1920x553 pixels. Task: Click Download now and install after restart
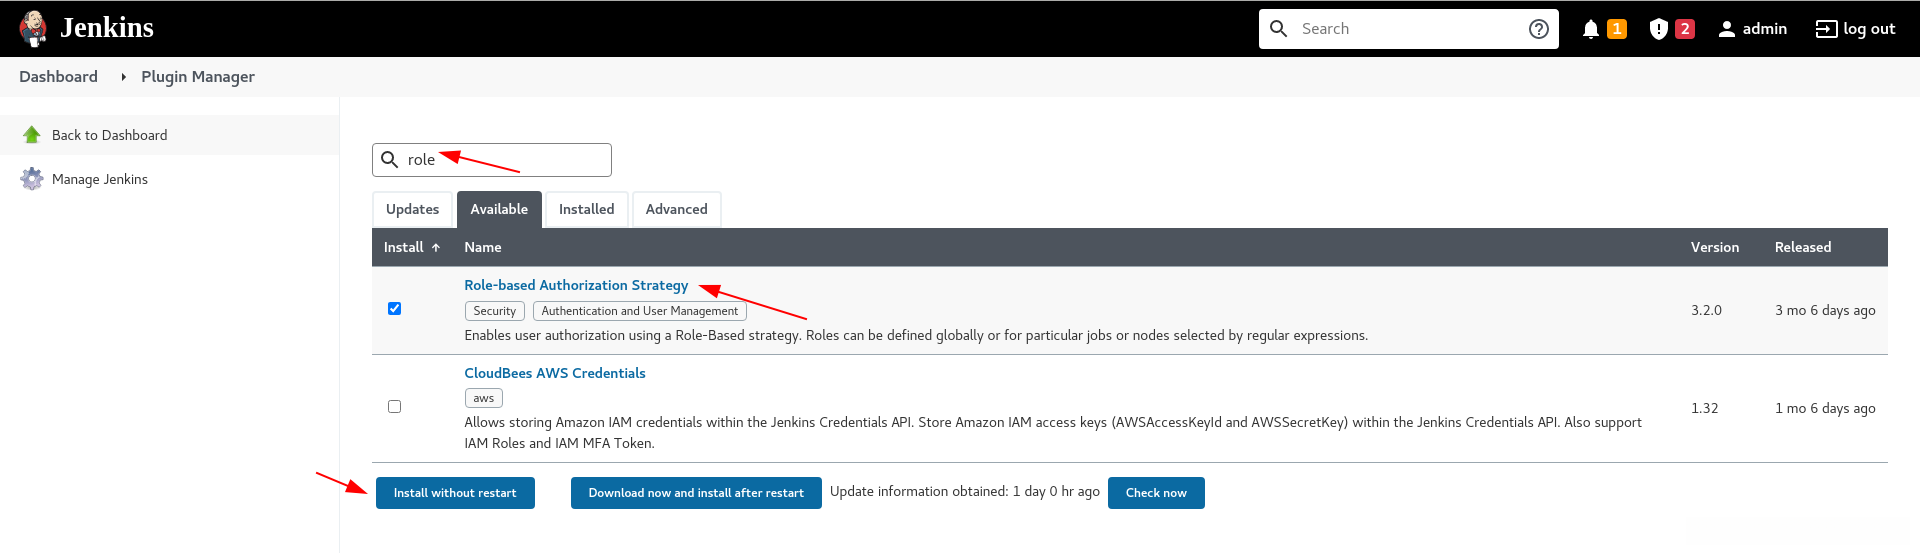[696, 493]
